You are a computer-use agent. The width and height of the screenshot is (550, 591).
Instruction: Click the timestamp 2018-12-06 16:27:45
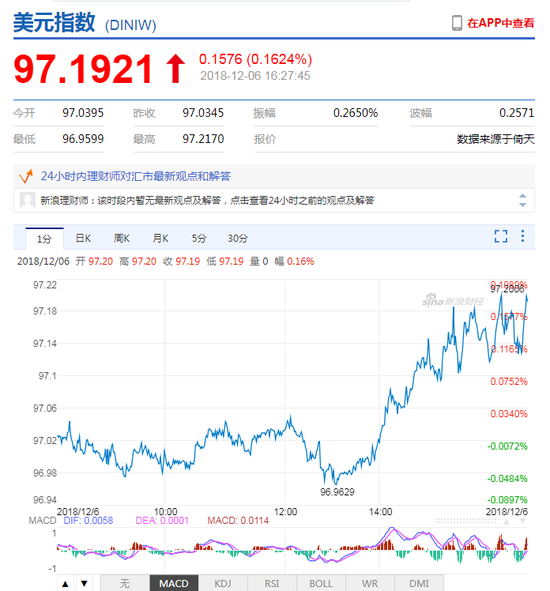pyautogui.click(x=255, y=76)
